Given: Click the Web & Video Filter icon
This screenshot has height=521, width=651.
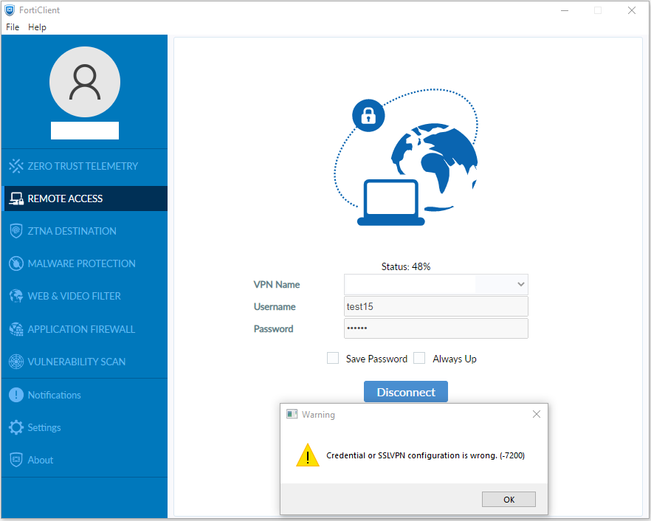Looking at the screenshot, I should click(16, 296).
